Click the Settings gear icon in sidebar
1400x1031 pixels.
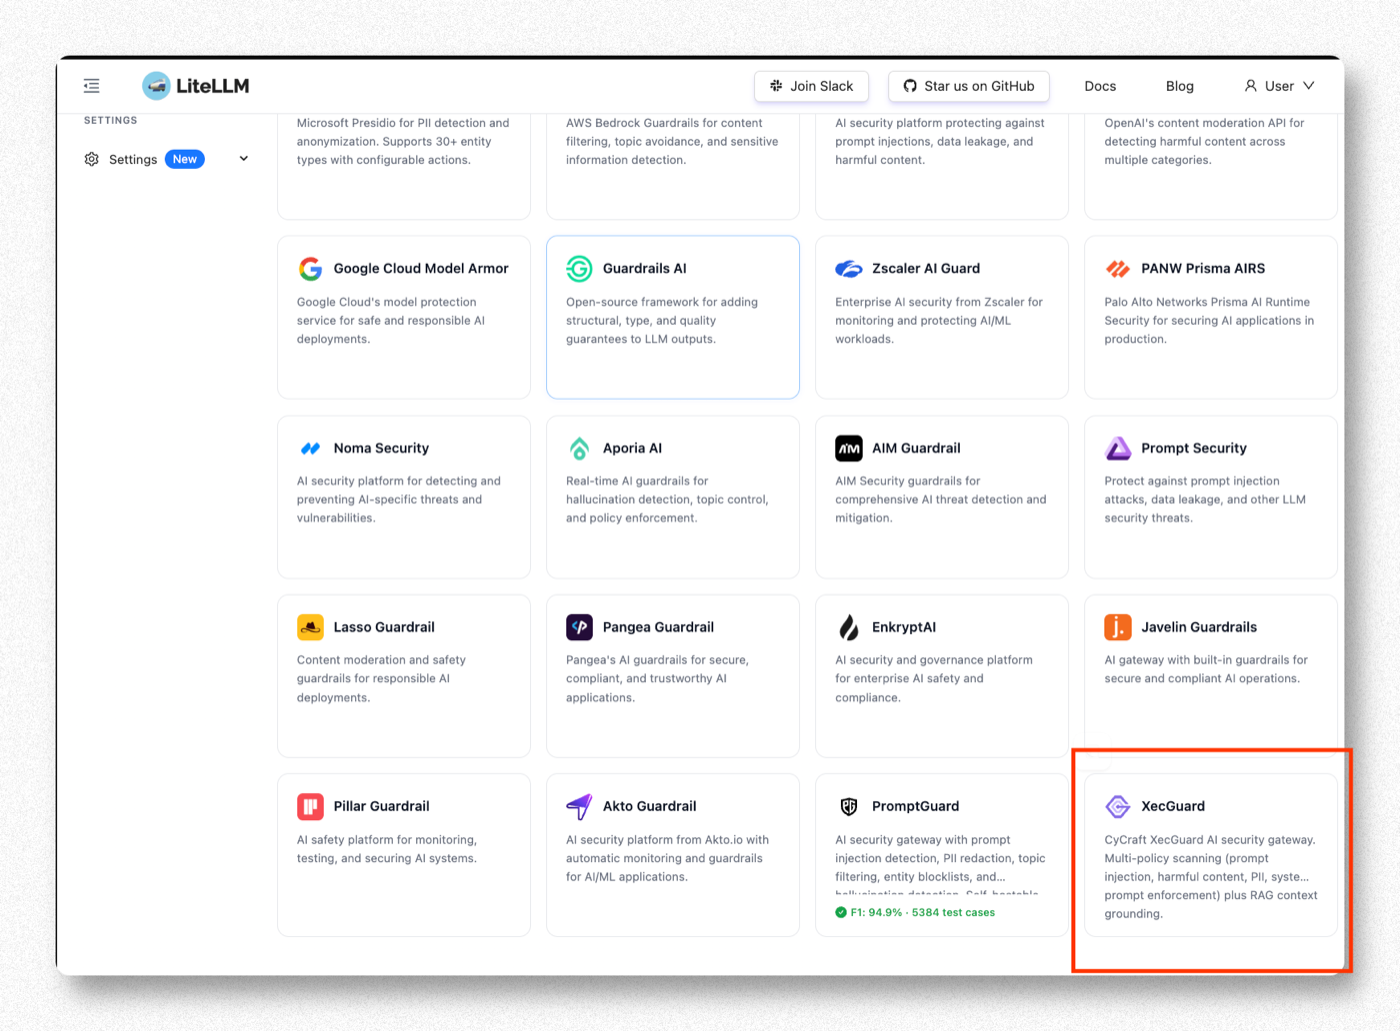92,159
